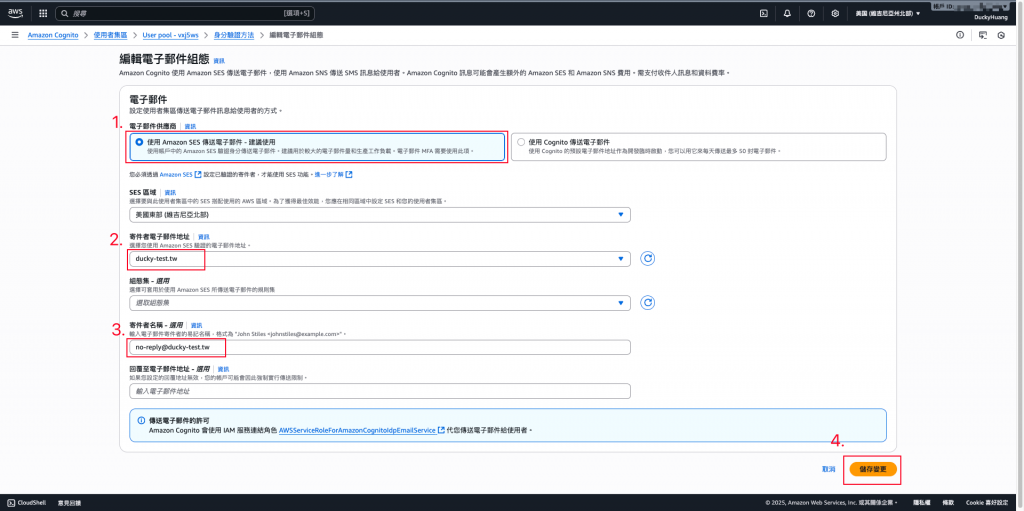This screenshot has width=1024, height=511.
Task: Click the magnifier icon in the search bar
Action: 64,13
